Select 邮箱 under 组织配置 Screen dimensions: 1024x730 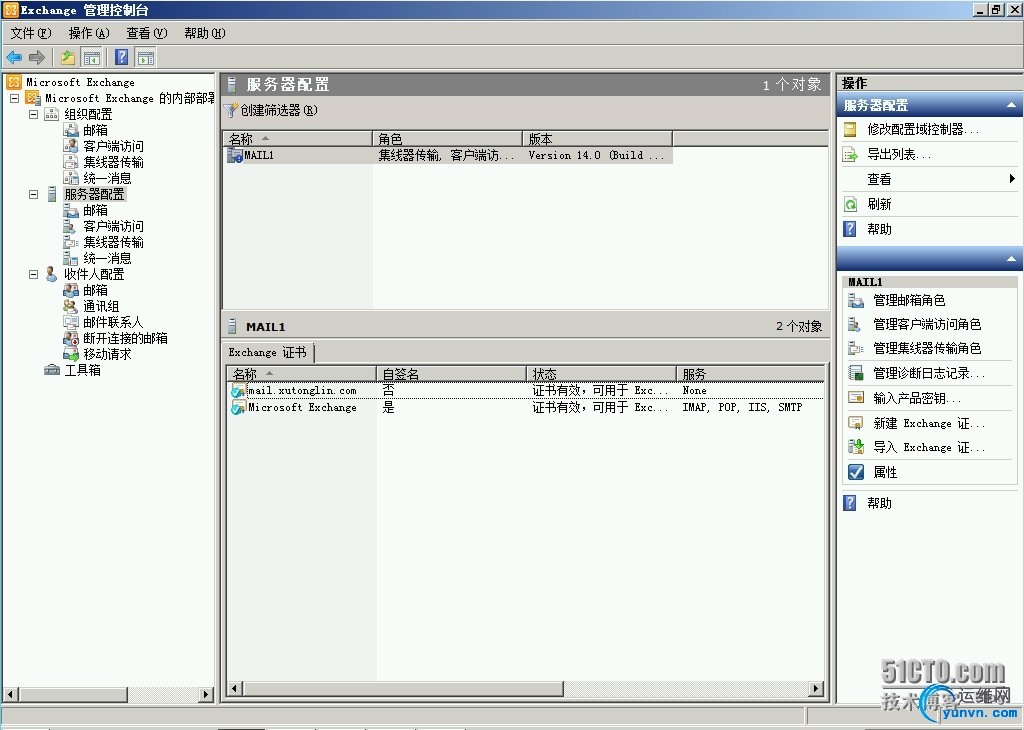coord(95,130)
